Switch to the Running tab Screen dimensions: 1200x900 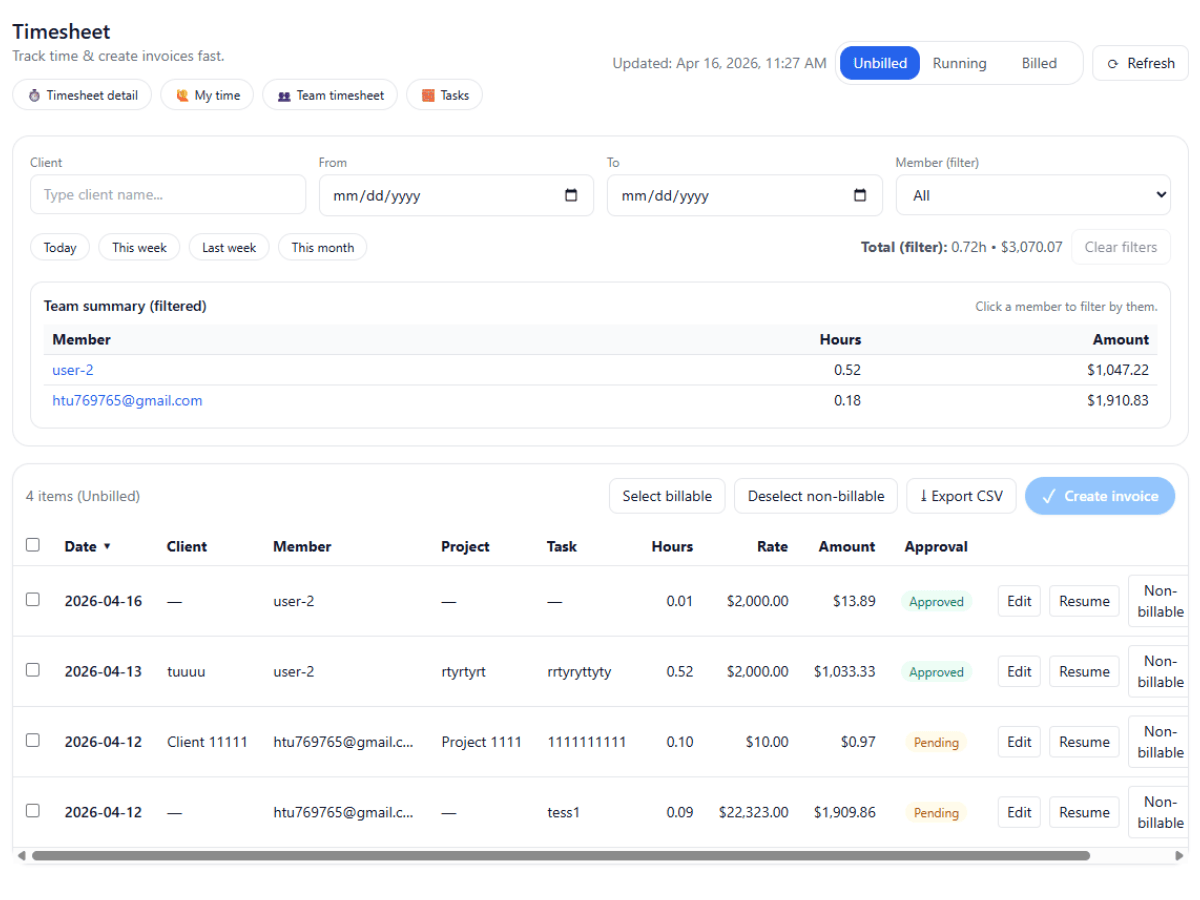[x=960, y=63]
